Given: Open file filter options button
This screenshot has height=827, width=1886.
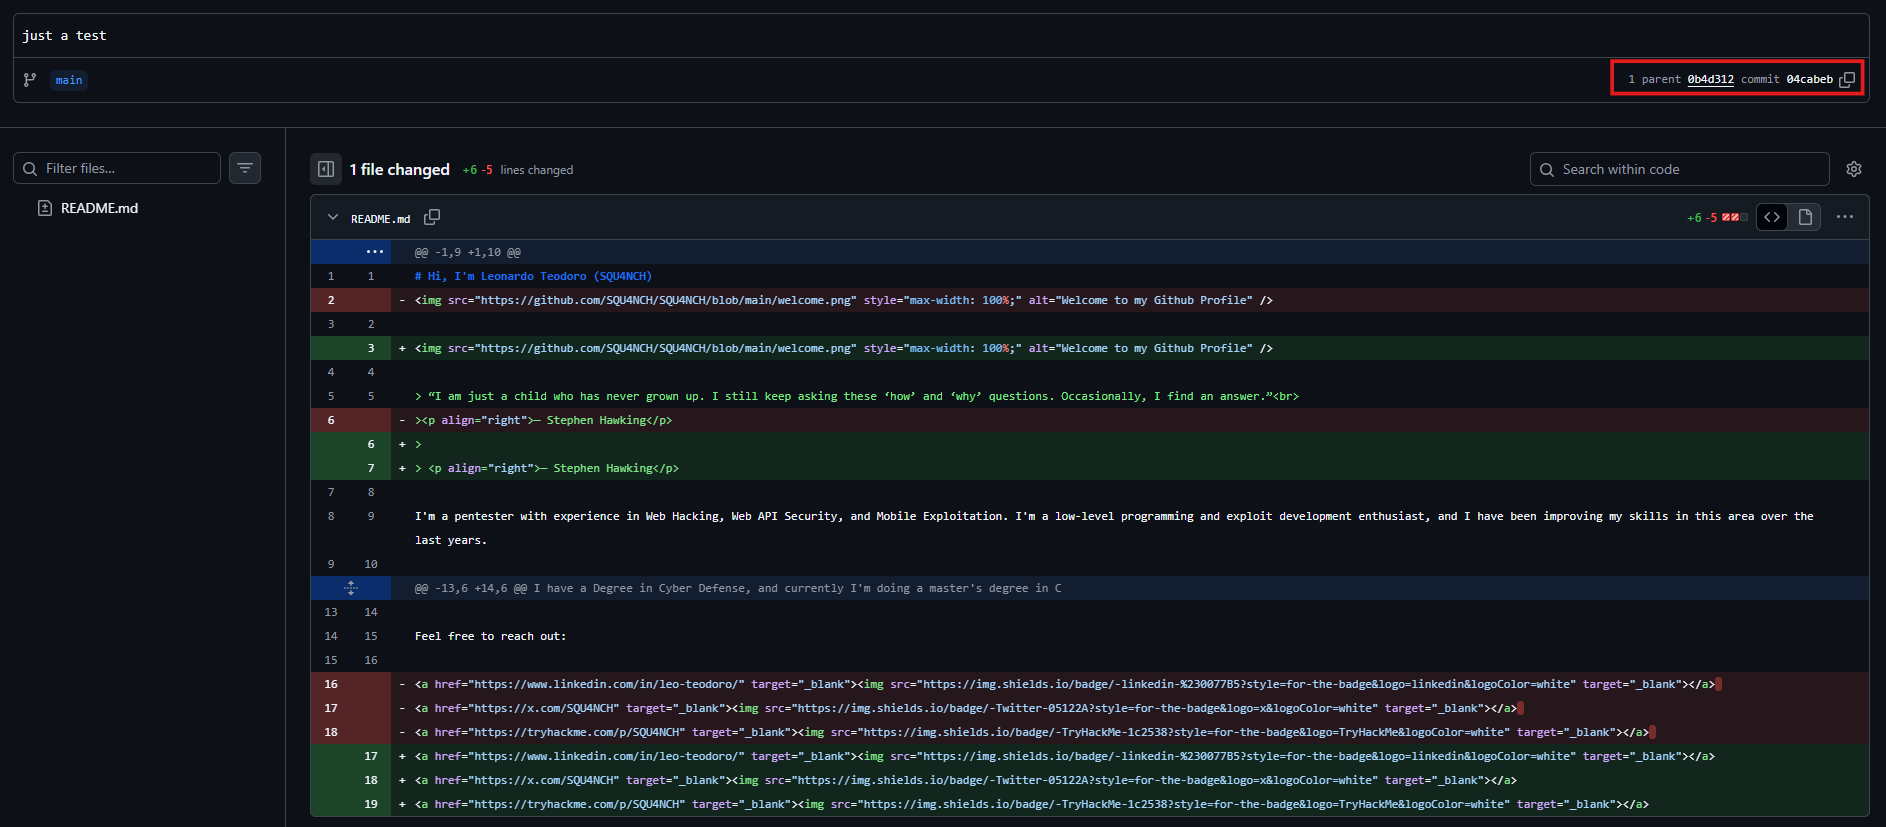Looking at the screenshot, I should click(x=245, y=169).
